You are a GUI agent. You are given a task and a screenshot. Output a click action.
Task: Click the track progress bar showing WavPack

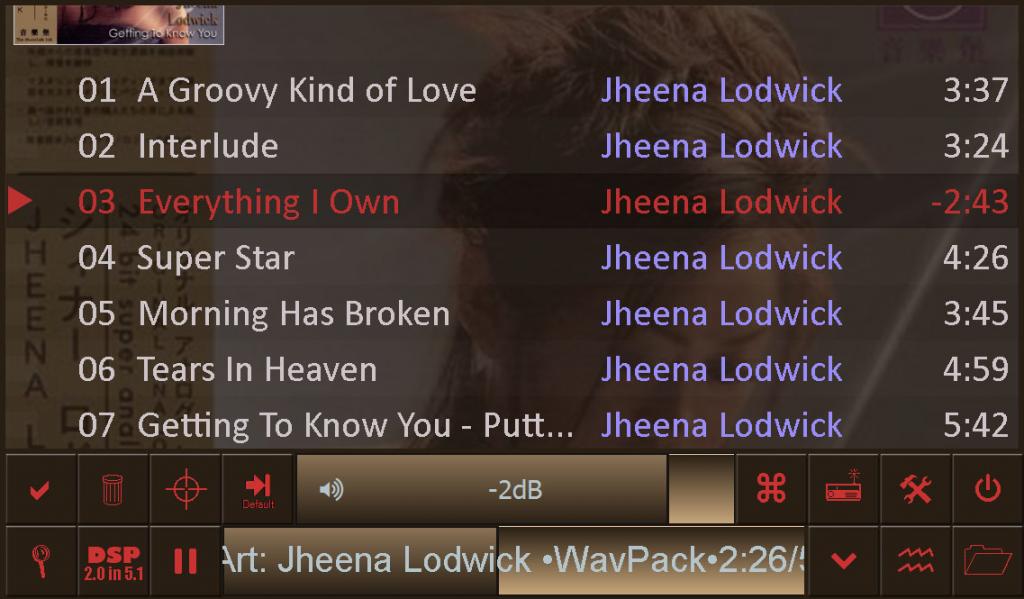pos(514,561)
